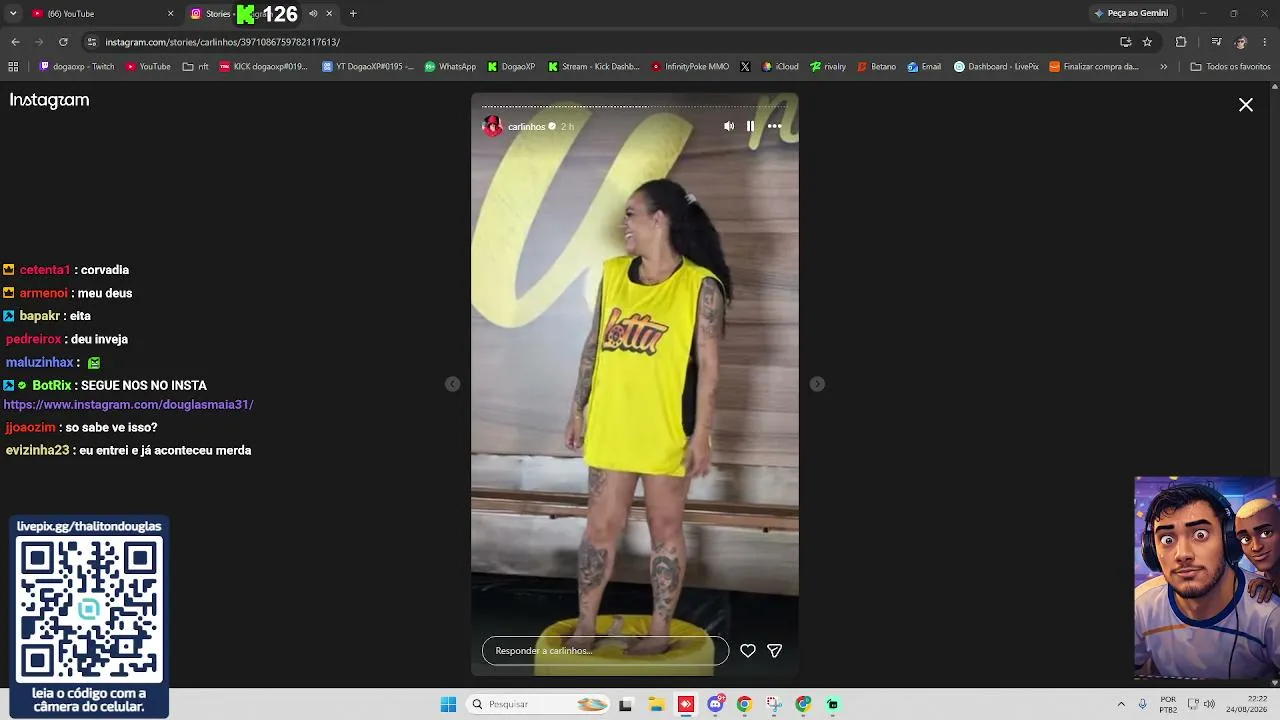Open the YouTube bookmark
The width and height of the screenshot is (1280, 720).
click(148, 67)
